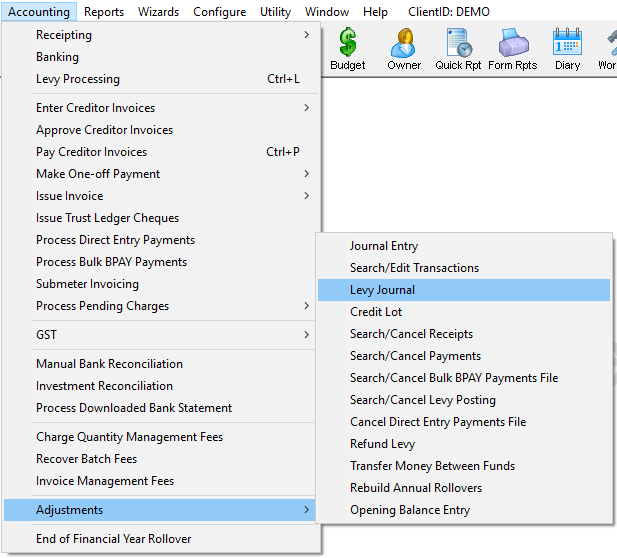Viewport: 617px width, 558px height.
Task: Select End of Financial Year Rollover
Action: (x=161, y=538)
